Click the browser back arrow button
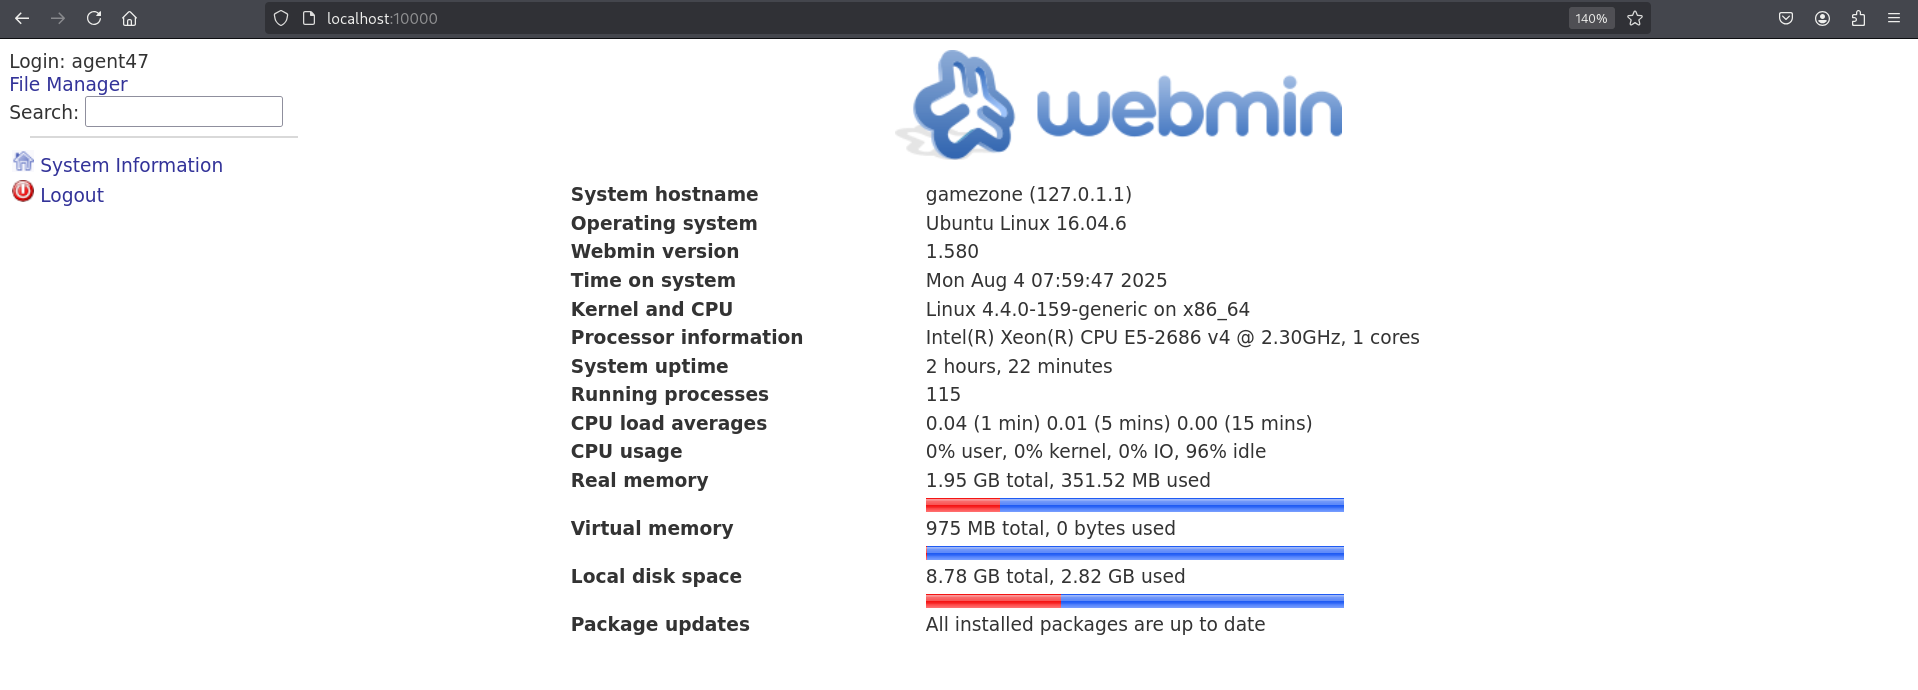The height and width of the screenshot is (690, 1918). 22,18
